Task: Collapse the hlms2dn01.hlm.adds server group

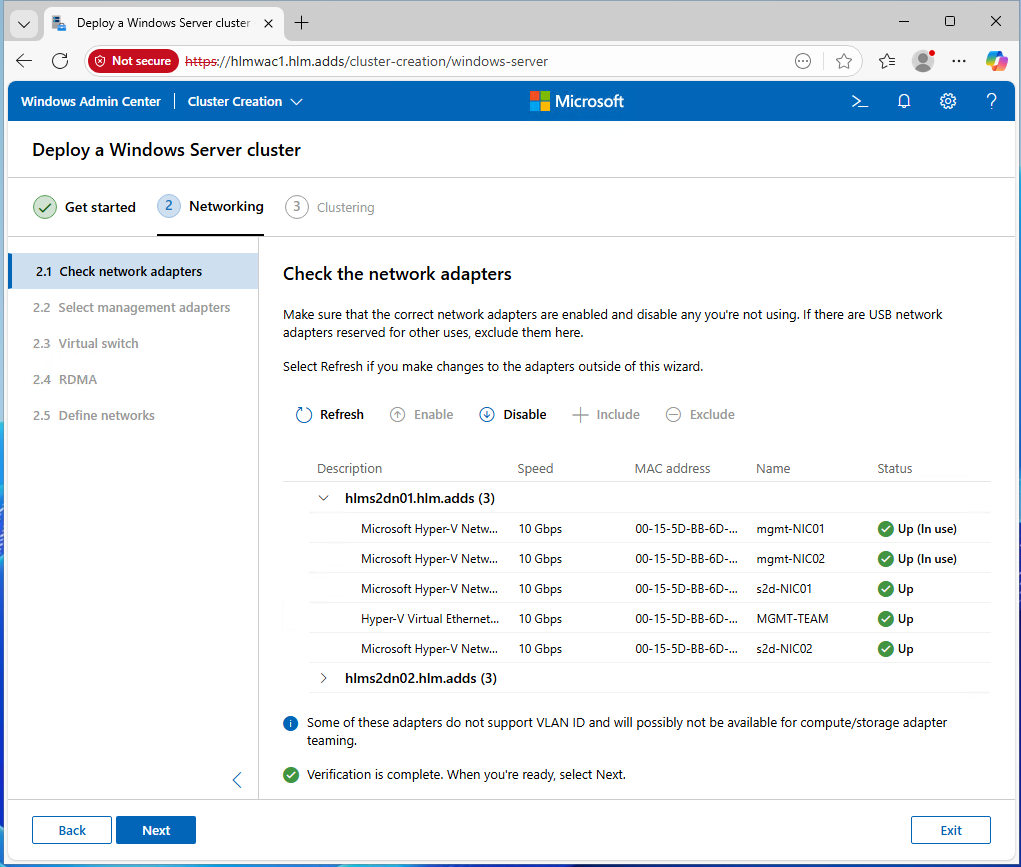Action: click(x=323, y=498)
